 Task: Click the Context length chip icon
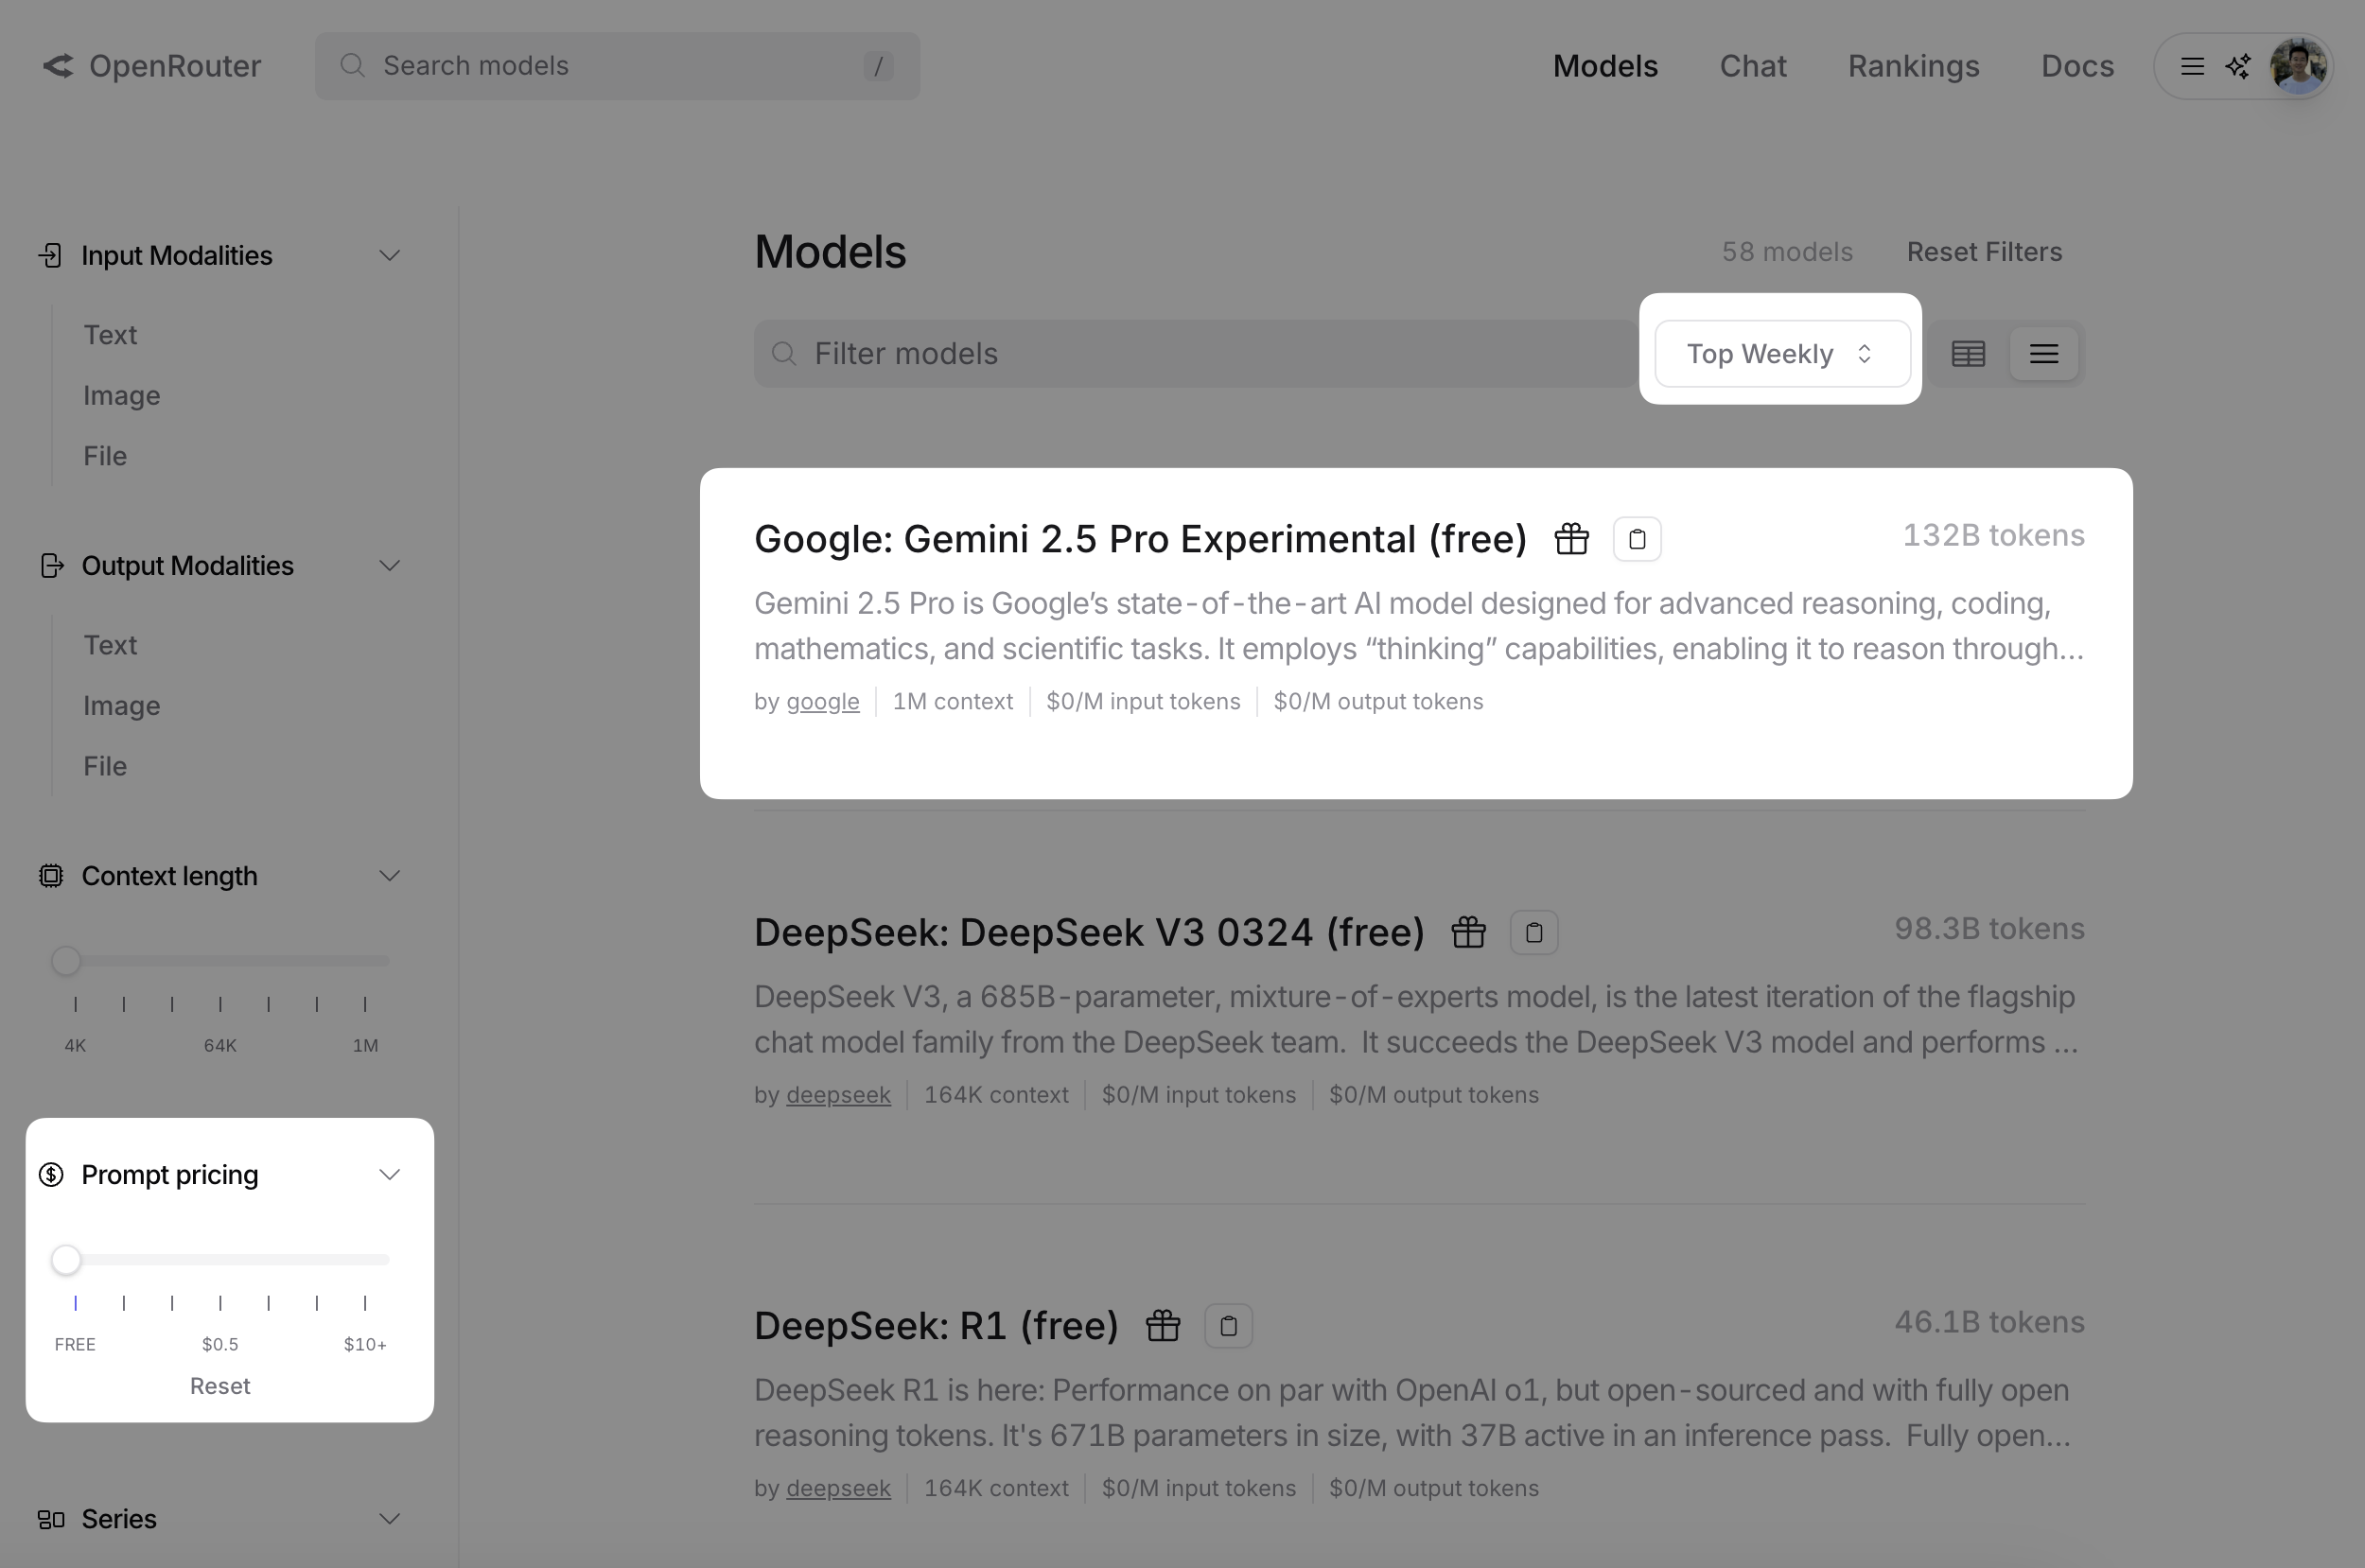pos(51,876)
